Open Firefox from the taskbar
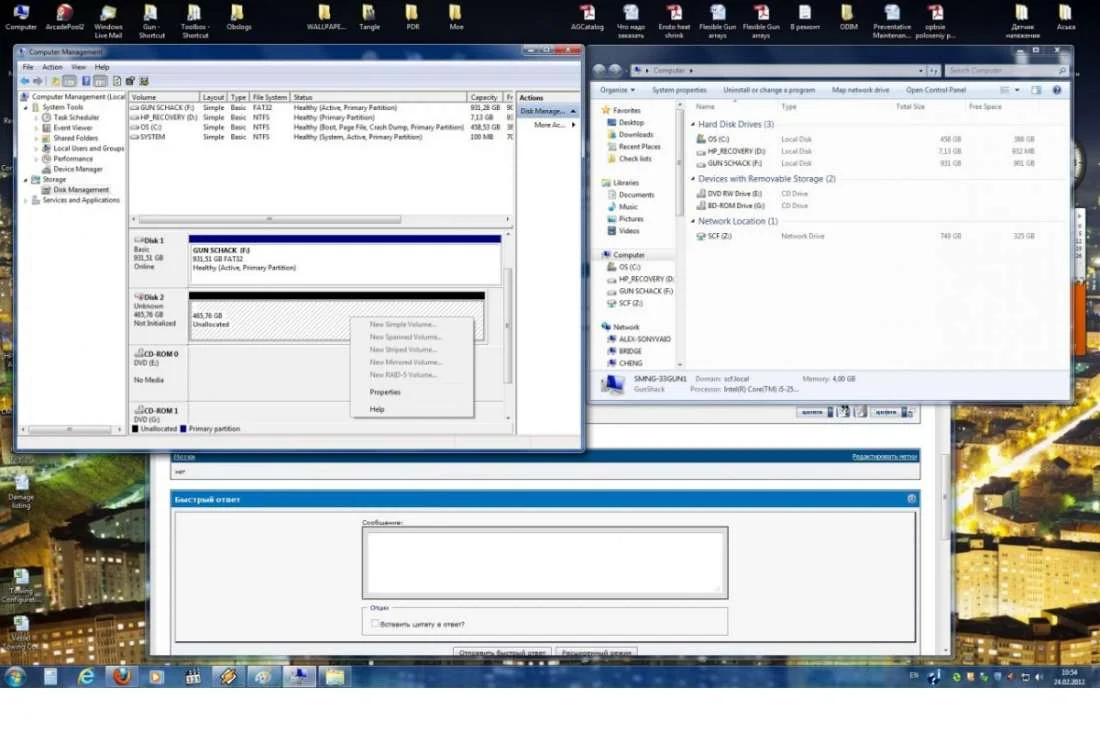This screenshot has width=1100, height=743. [x=121, y=677]
